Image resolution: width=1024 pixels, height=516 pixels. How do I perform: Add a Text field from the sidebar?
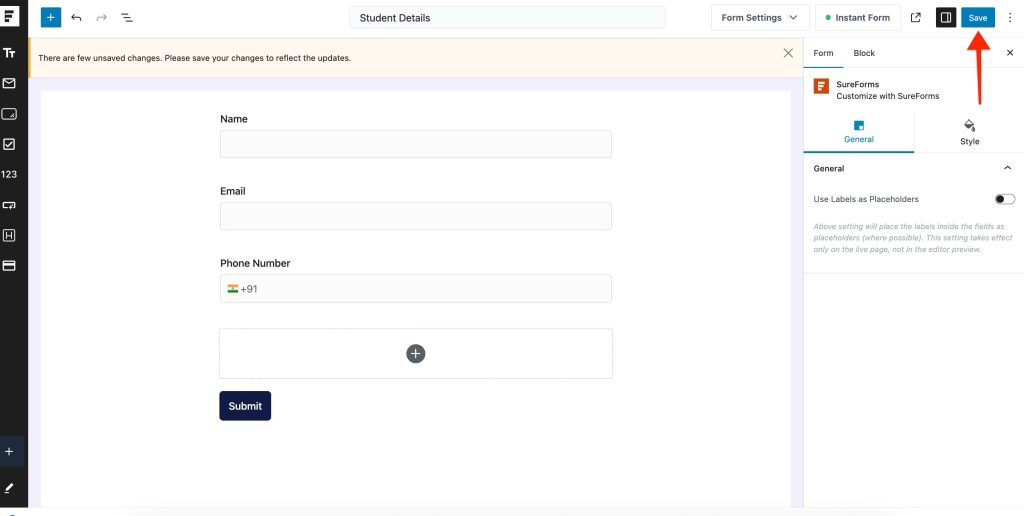(x=9, y=53)
